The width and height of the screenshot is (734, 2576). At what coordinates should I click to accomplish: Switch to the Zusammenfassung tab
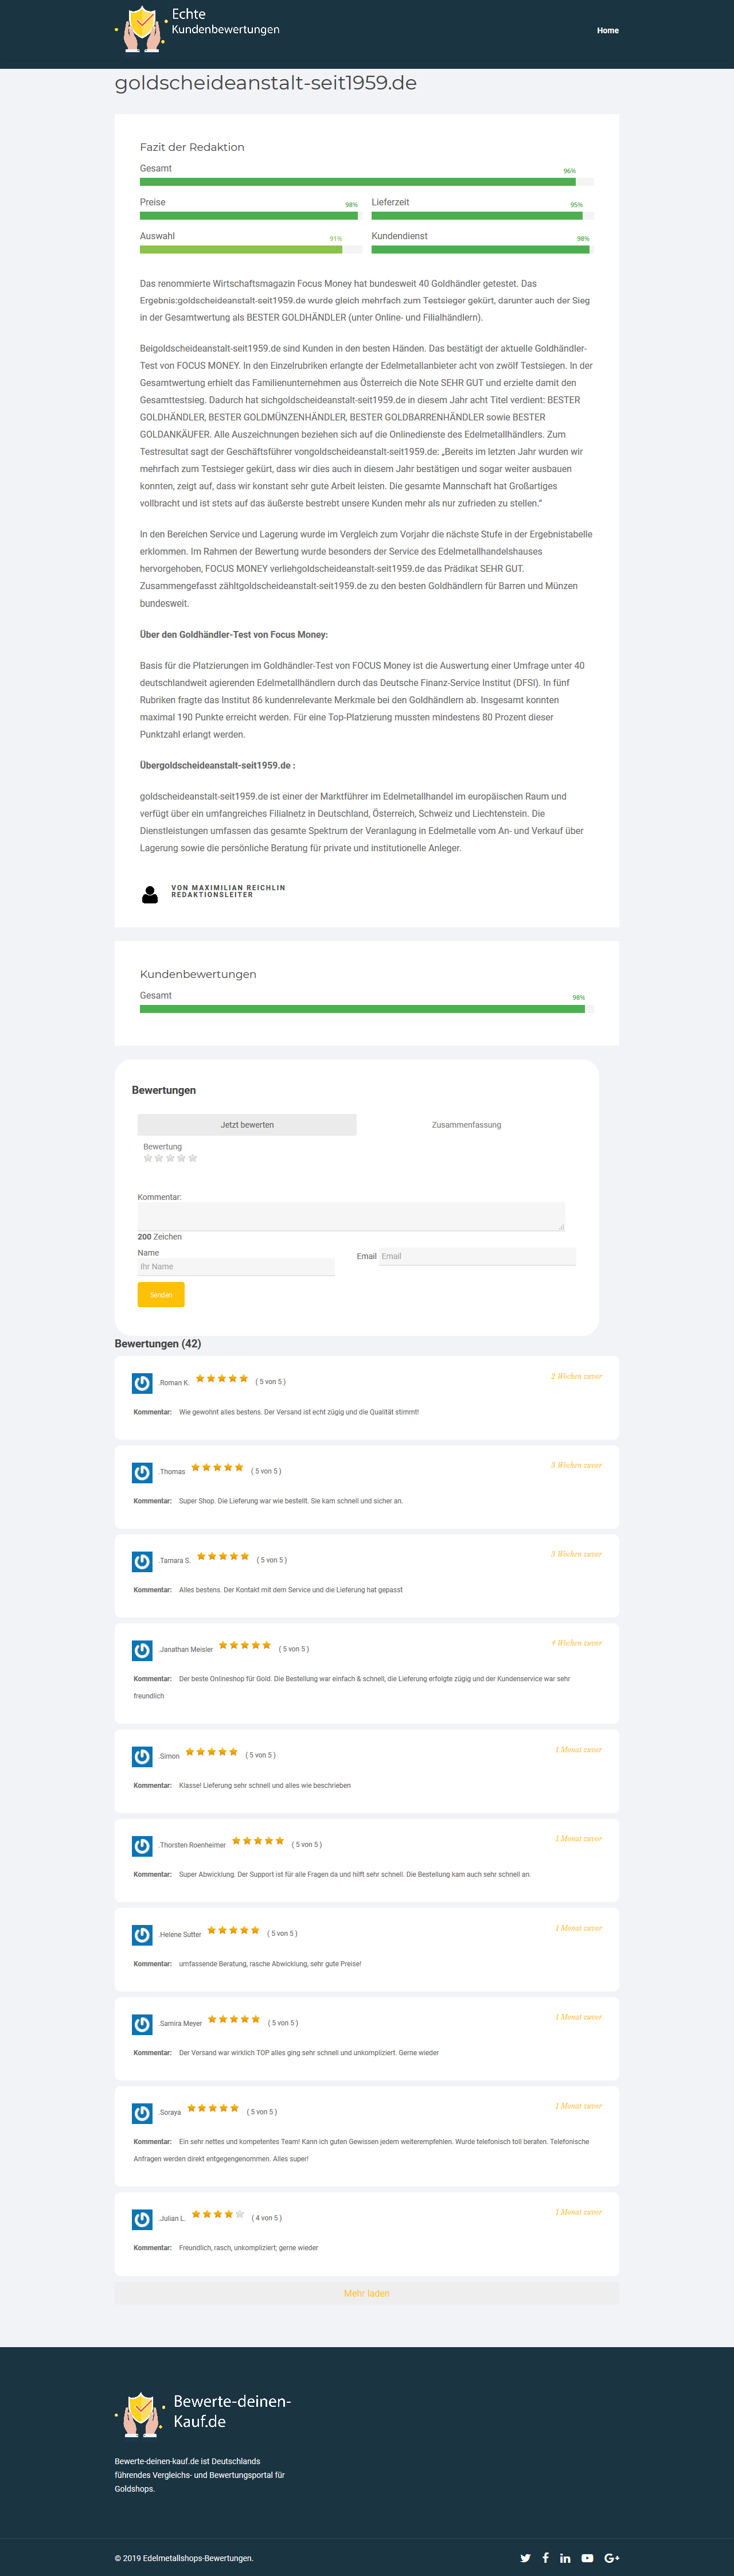(466, 1125)
